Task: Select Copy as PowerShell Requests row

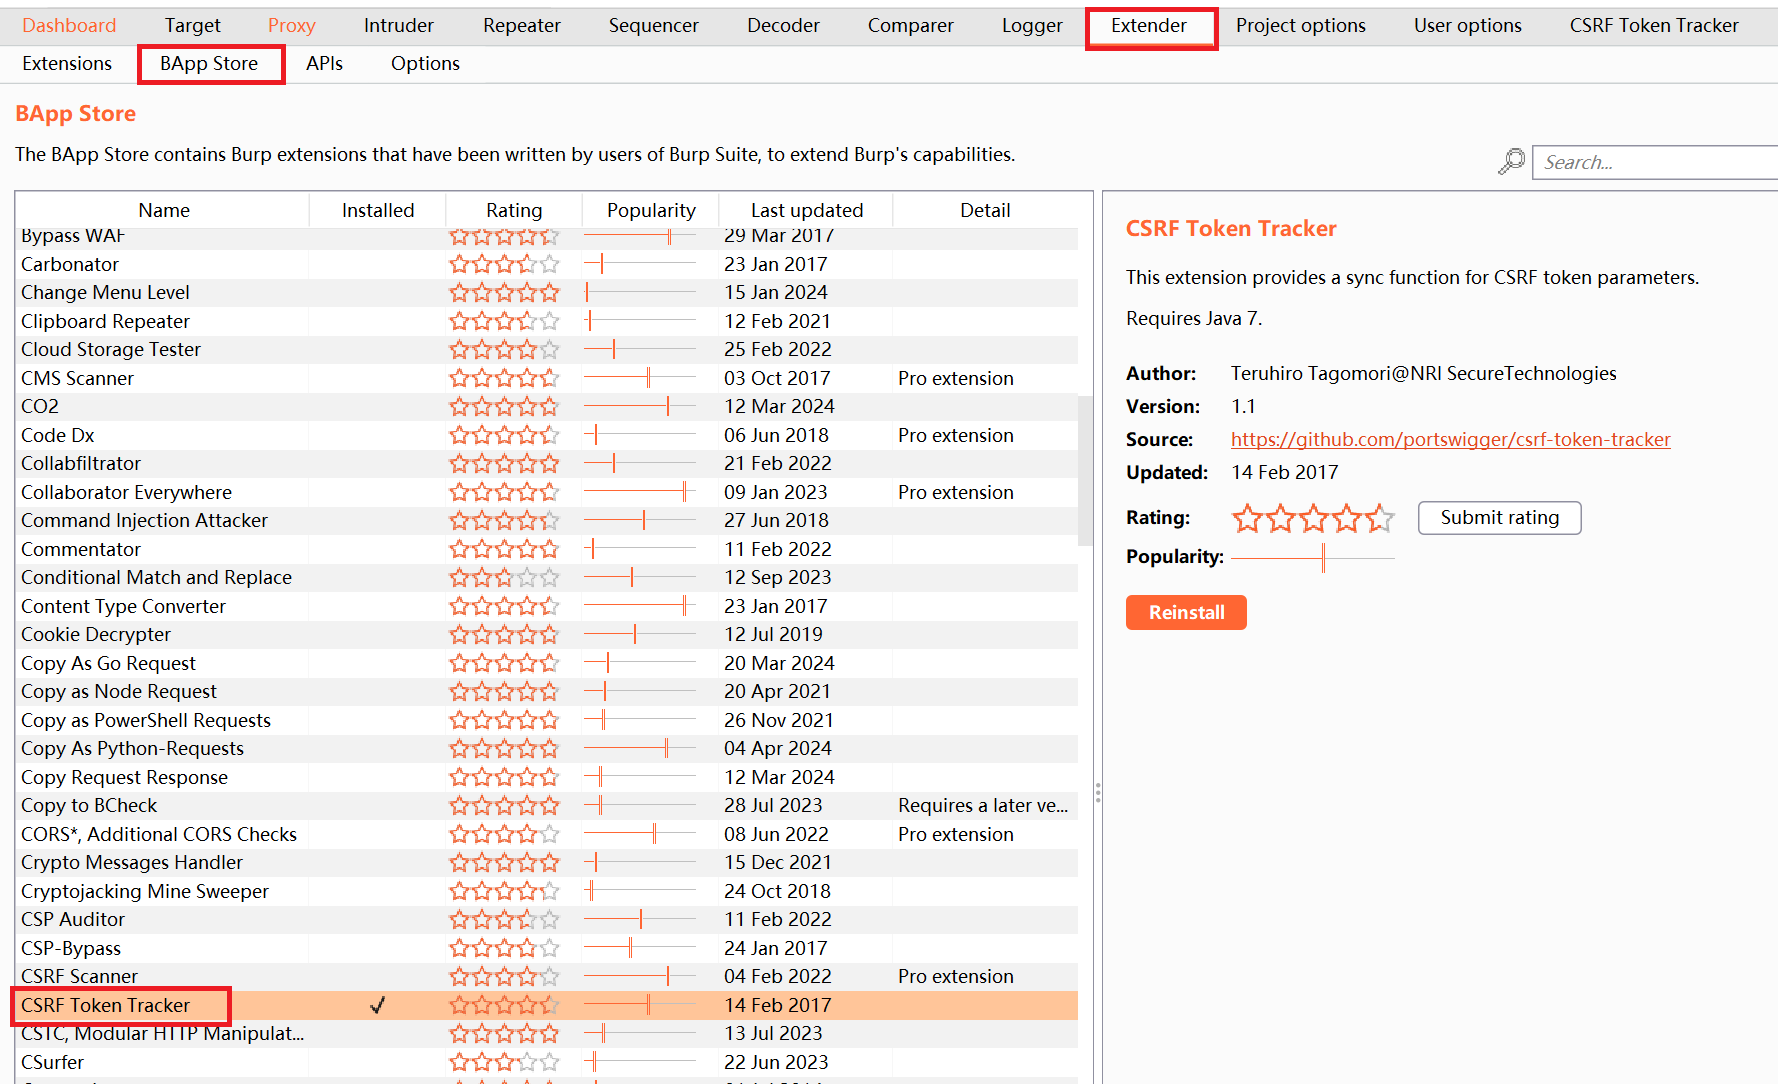Action: coord(547,720)
